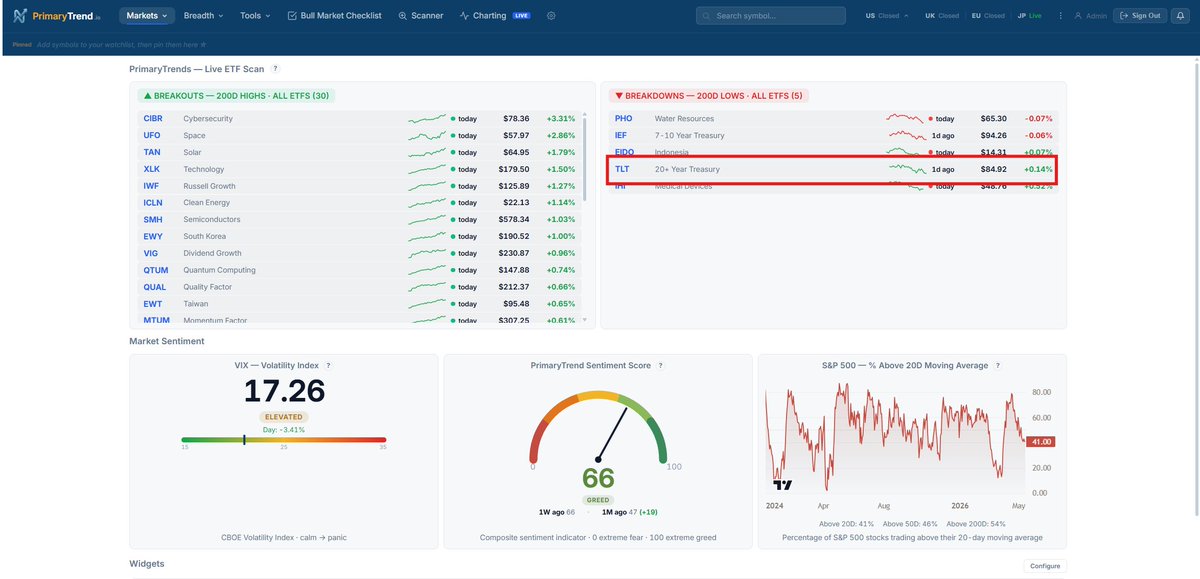Expand the Markets dropdown menu
The width and height of the screenshot is (1200, 579).
tap(147, 16)
